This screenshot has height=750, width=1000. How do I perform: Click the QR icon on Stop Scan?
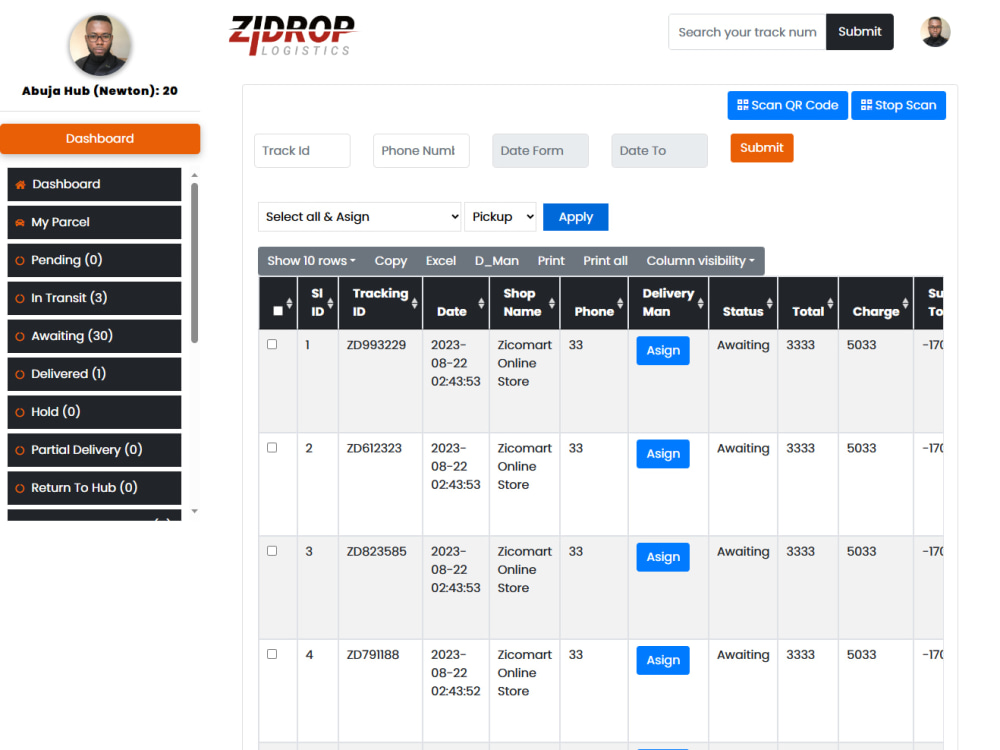(866, 105)
